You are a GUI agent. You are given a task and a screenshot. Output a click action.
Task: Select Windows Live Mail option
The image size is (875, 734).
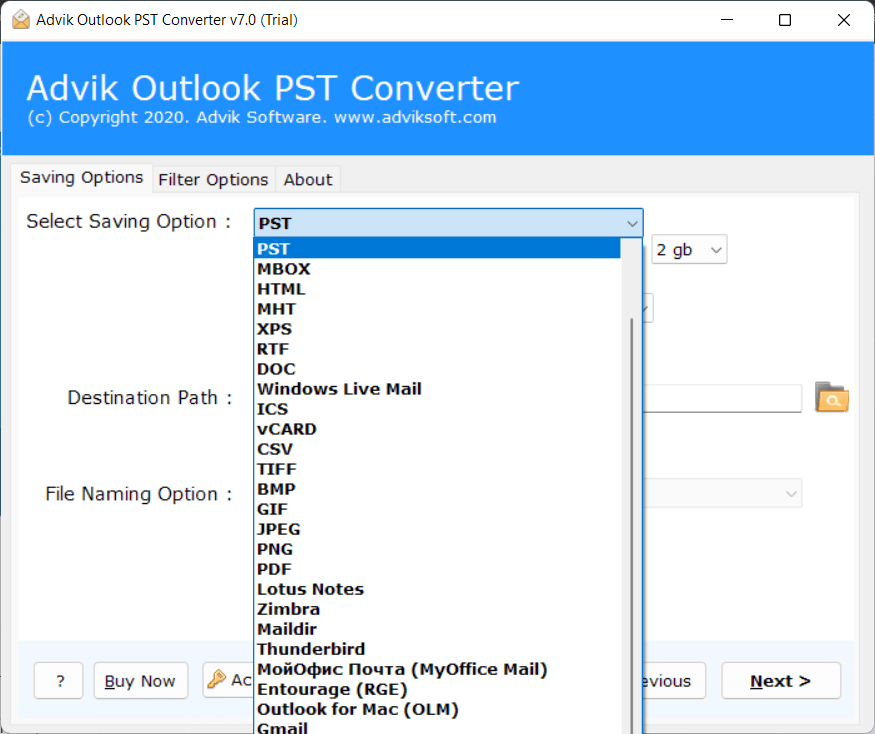point(437,388)
